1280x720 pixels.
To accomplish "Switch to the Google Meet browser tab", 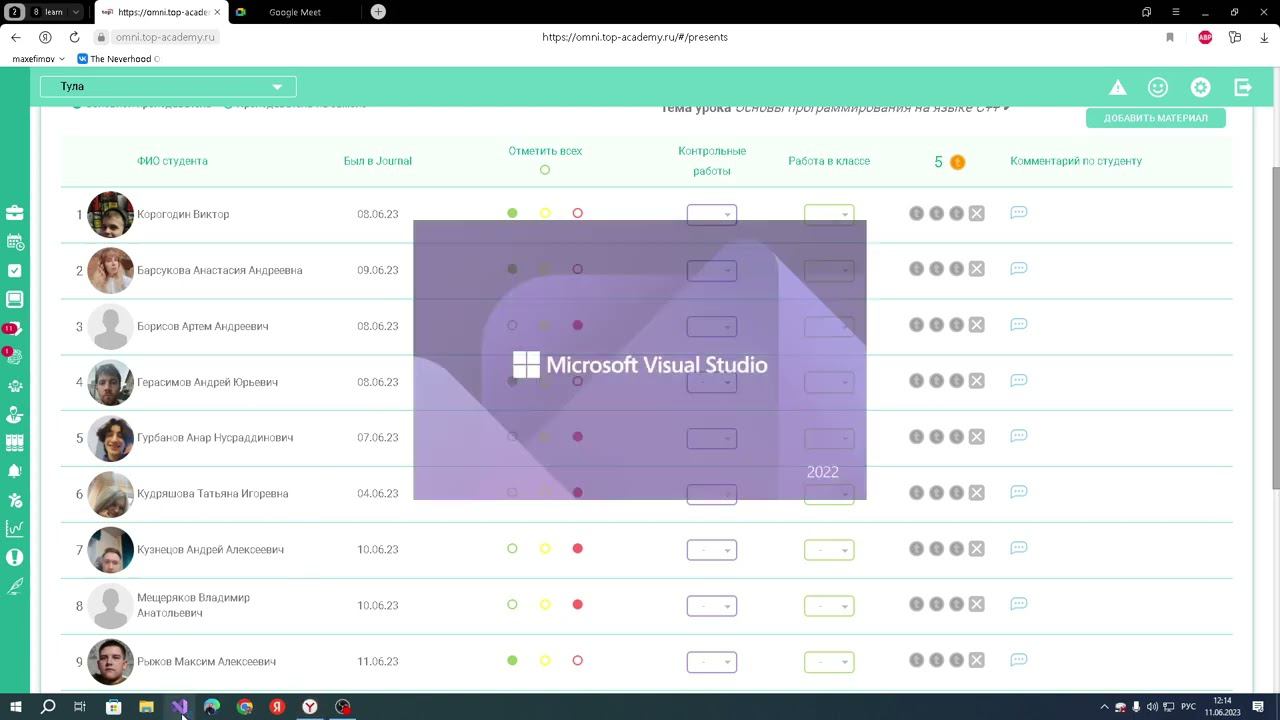I will coord(295,12).
